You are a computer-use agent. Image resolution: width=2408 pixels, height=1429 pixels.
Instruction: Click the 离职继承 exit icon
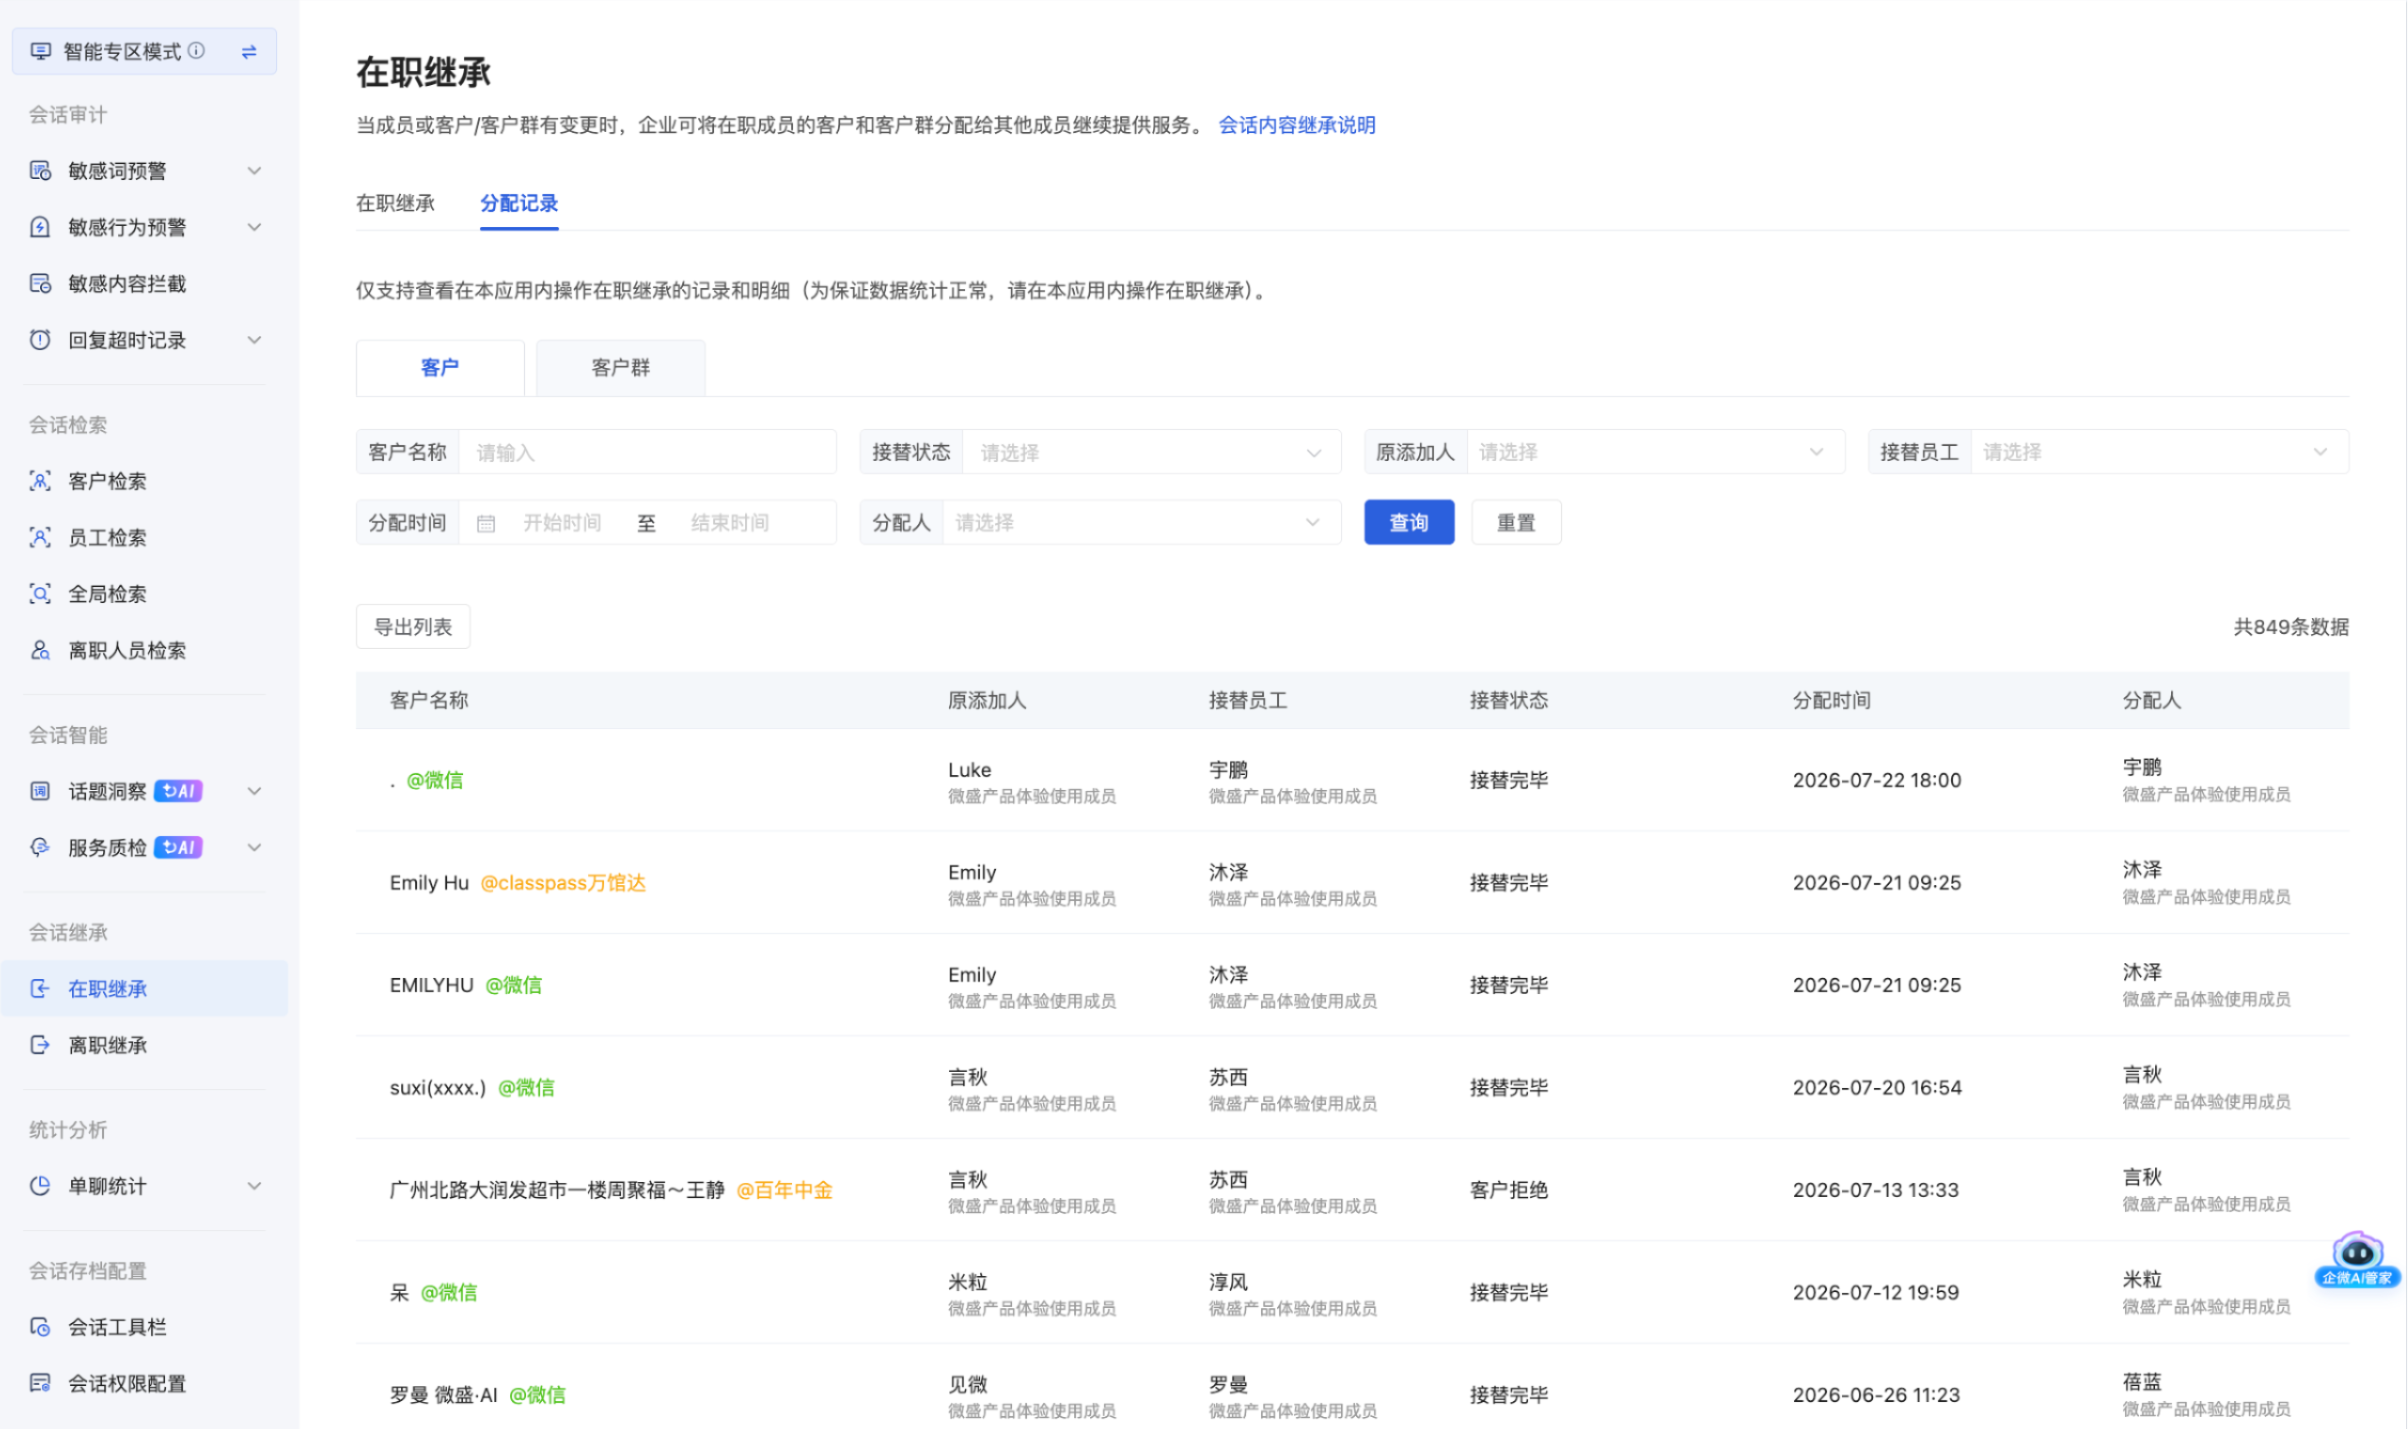[x=40, y=1045]
